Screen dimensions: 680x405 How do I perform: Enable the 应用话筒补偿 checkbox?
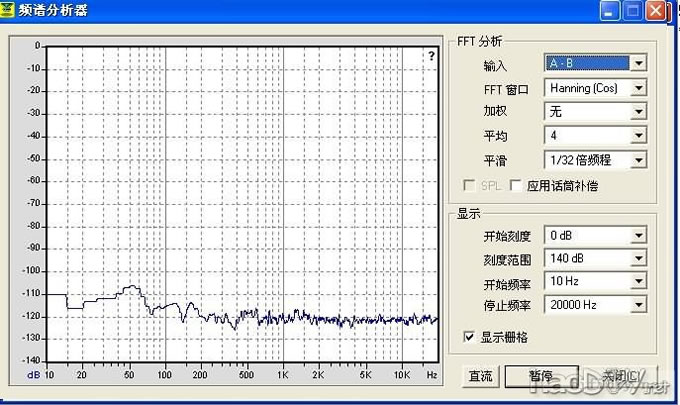tap(516, 185)
